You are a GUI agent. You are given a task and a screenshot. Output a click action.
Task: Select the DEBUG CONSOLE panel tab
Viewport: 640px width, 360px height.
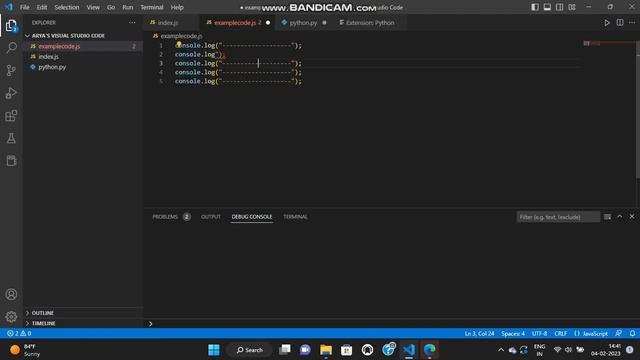tap(252, 217)
